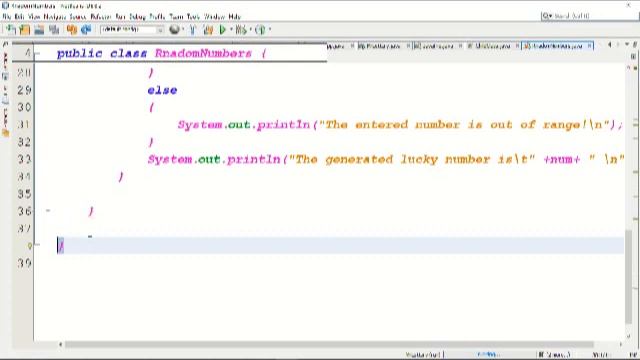Click the INS insert mode indicator in status bar
The height and width of the screenshot is (360, 640).
(633, 355)
